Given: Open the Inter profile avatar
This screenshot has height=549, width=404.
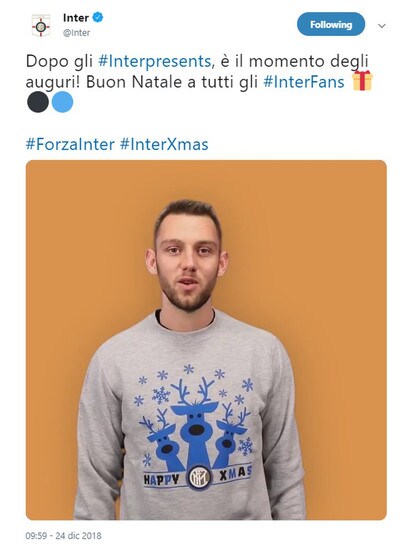Looking at the screenshot, I should (41, 25).
